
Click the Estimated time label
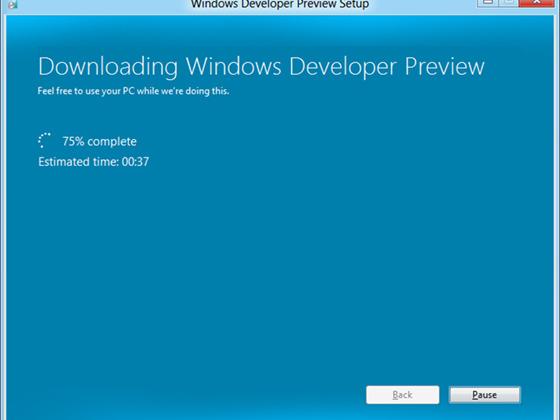(79, 162)
